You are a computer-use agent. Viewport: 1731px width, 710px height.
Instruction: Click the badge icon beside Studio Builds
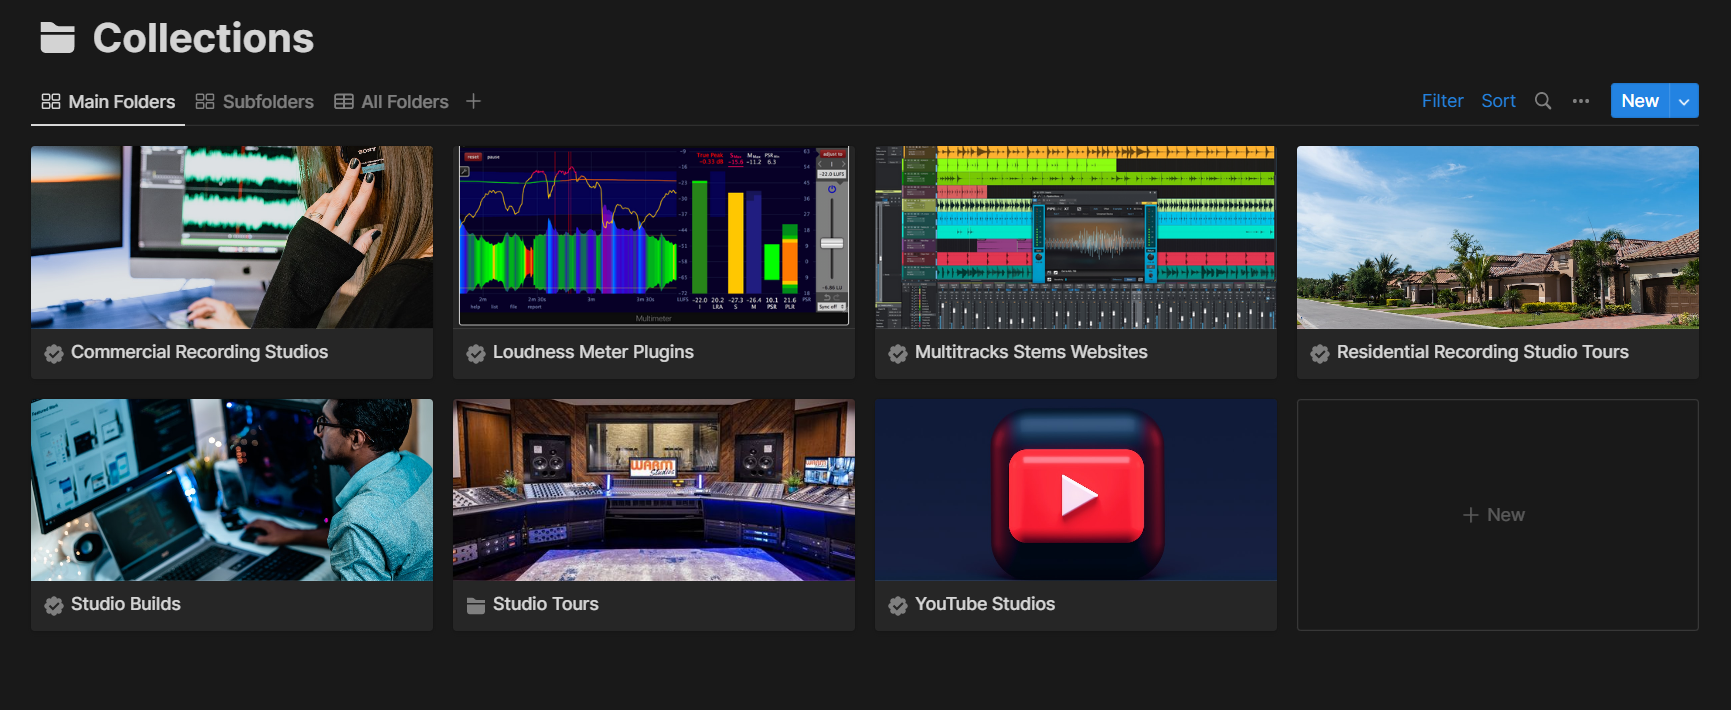click(54, 605)
